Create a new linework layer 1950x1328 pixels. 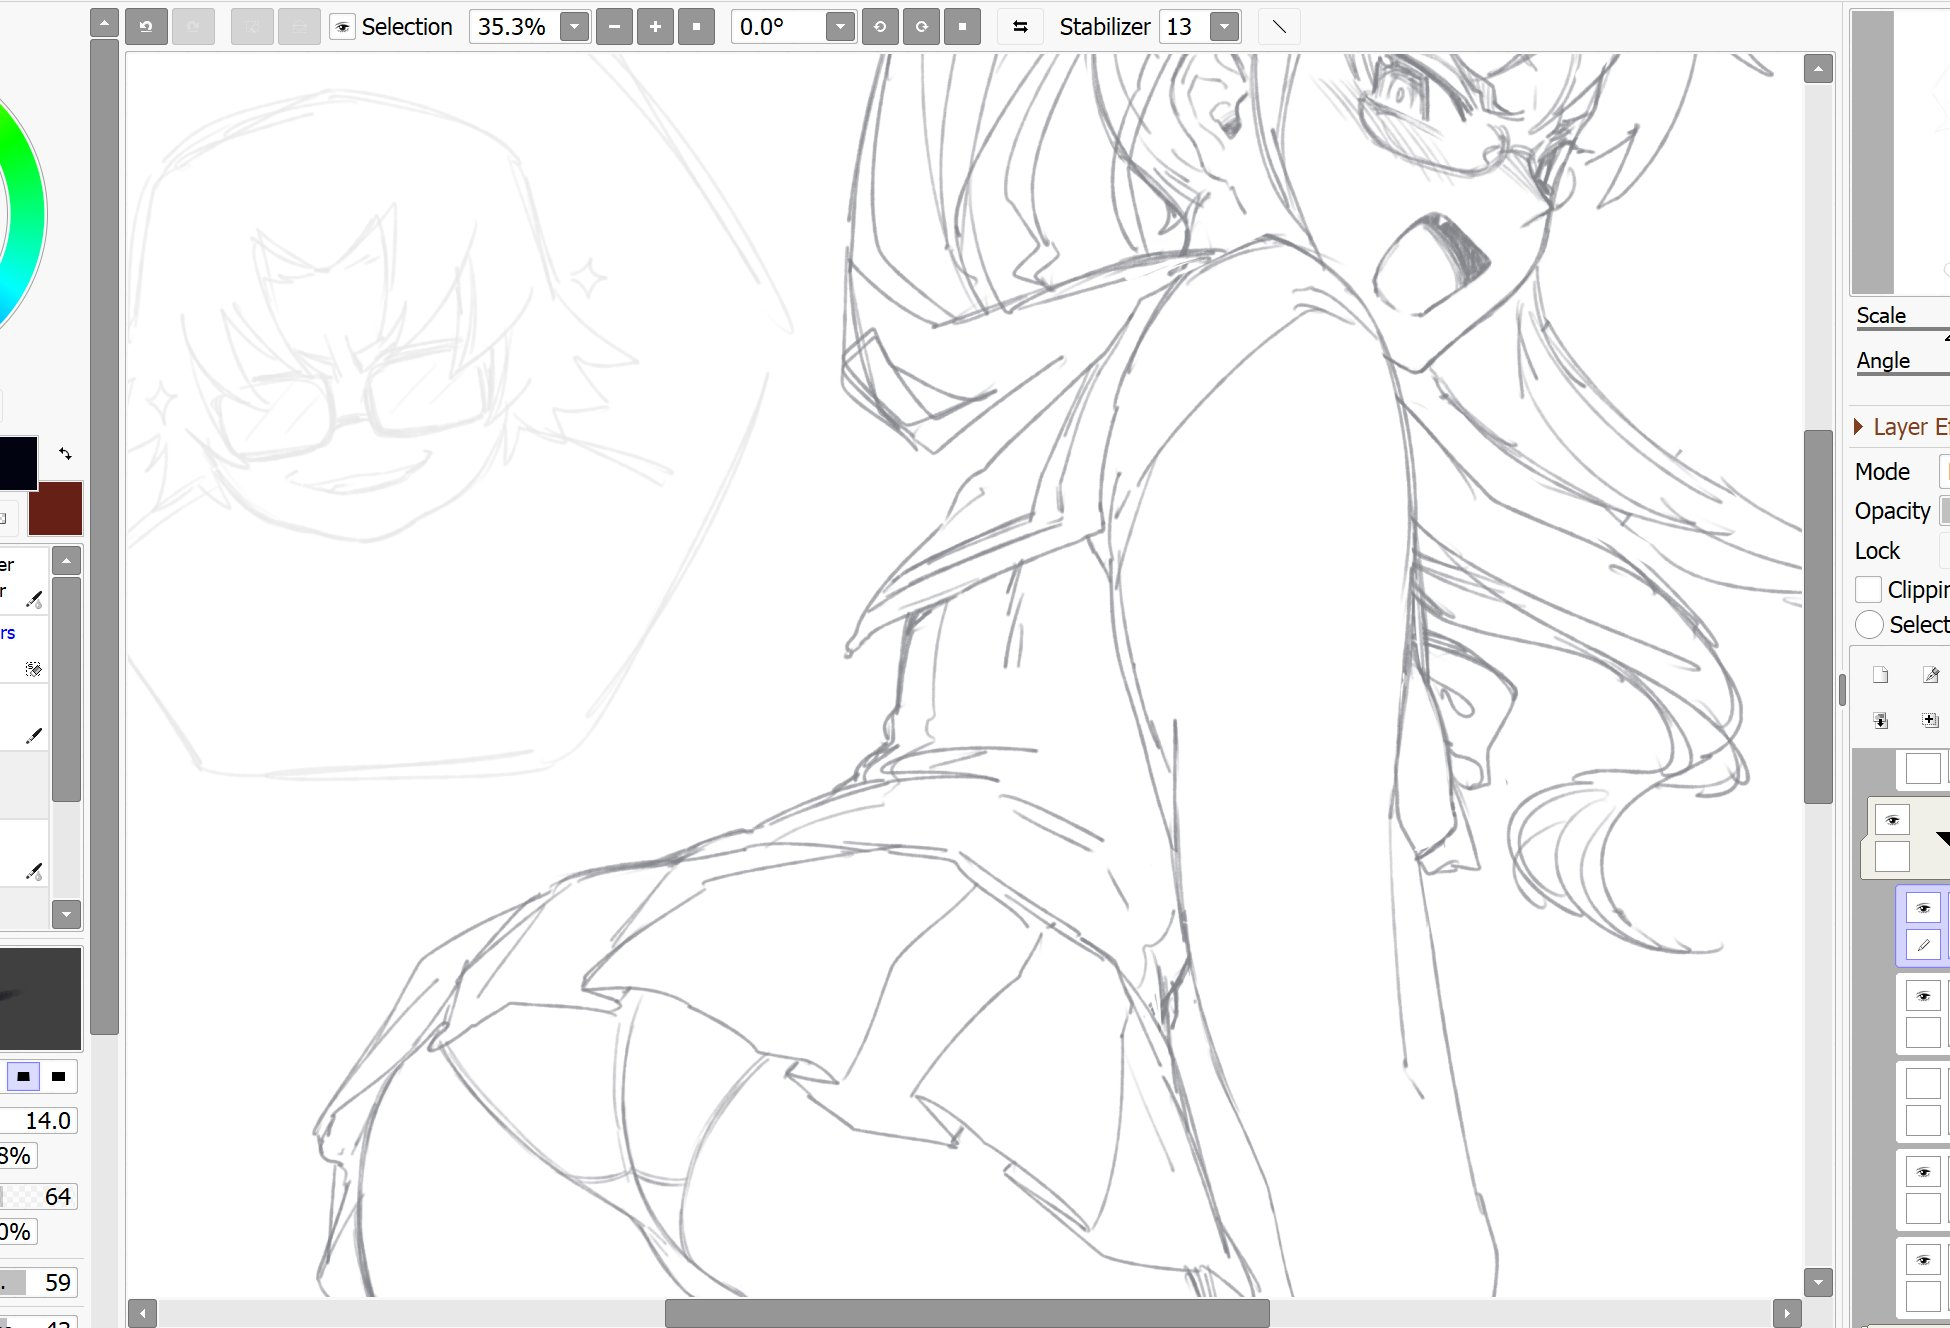point(1931,675)
